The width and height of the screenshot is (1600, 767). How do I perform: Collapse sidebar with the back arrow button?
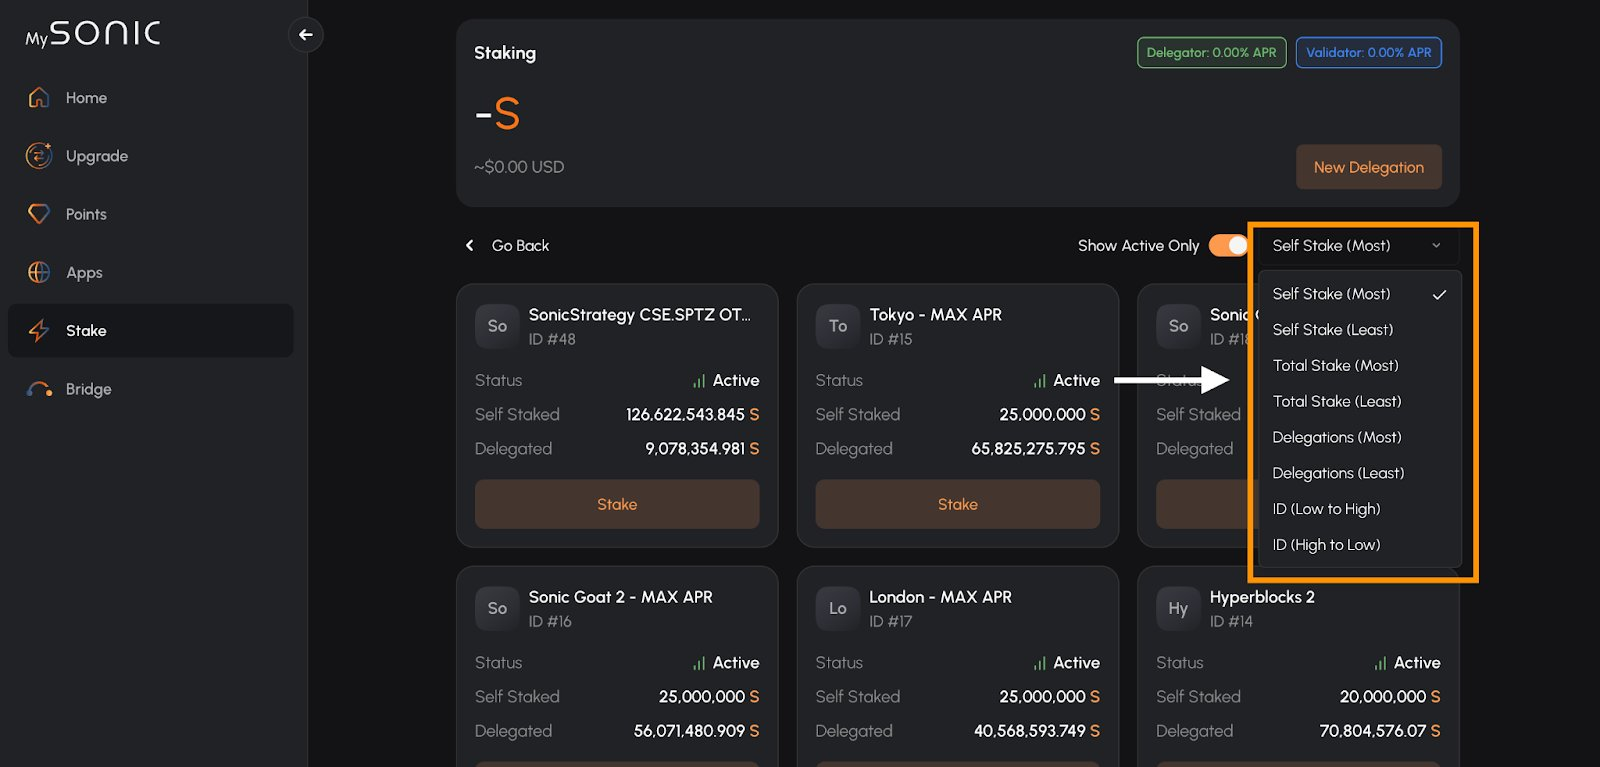pos(306,35)
